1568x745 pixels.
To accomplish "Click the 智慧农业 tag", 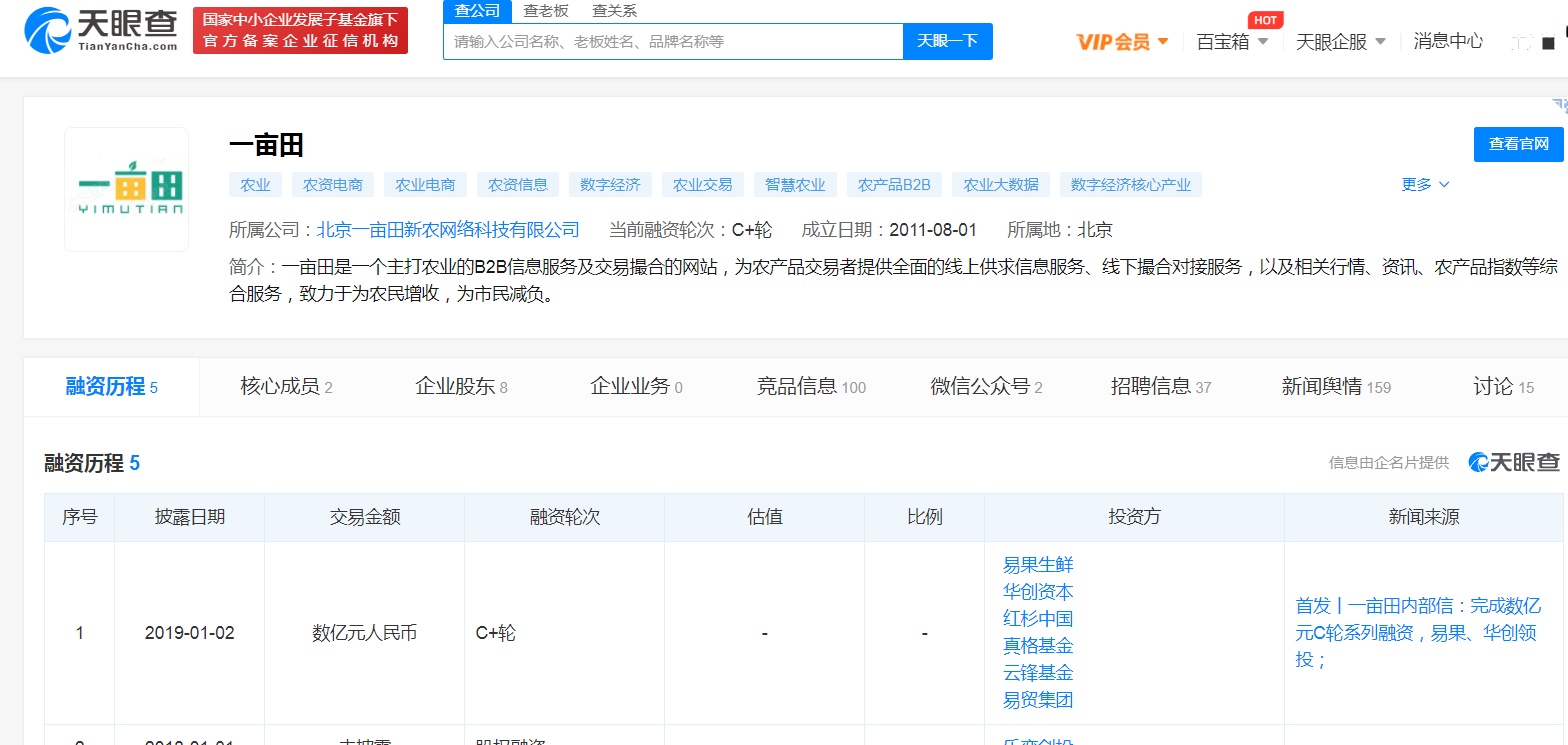I will click(x=796, y=184).
